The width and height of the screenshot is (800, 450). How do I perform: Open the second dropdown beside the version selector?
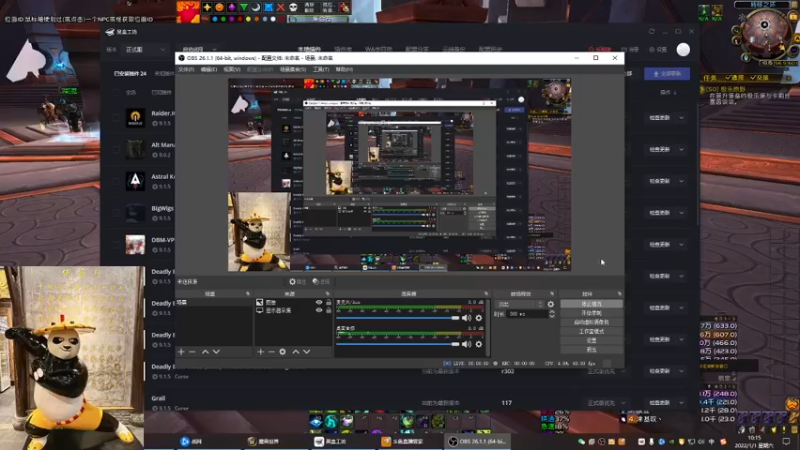(199, 49)
